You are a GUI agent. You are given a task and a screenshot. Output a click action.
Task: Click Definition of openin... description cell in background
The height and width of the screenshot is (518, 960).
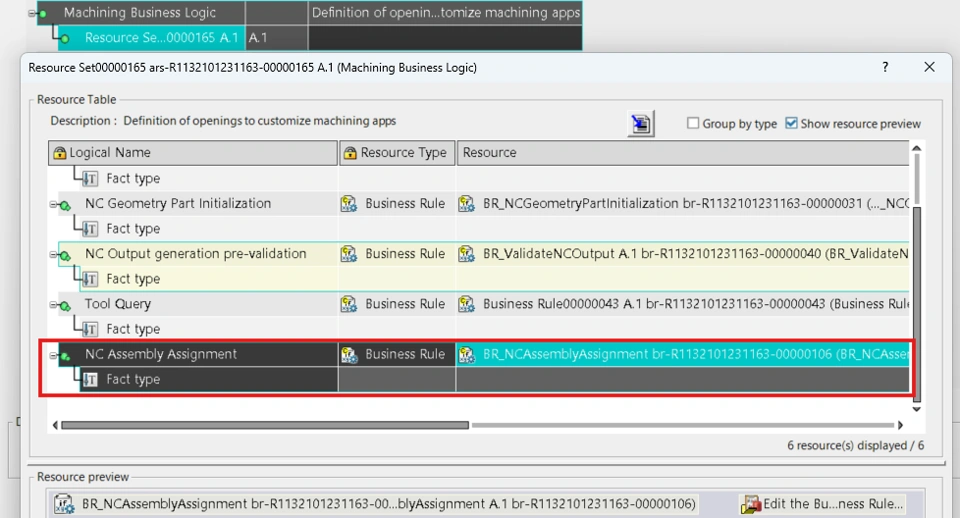point(445,13)
